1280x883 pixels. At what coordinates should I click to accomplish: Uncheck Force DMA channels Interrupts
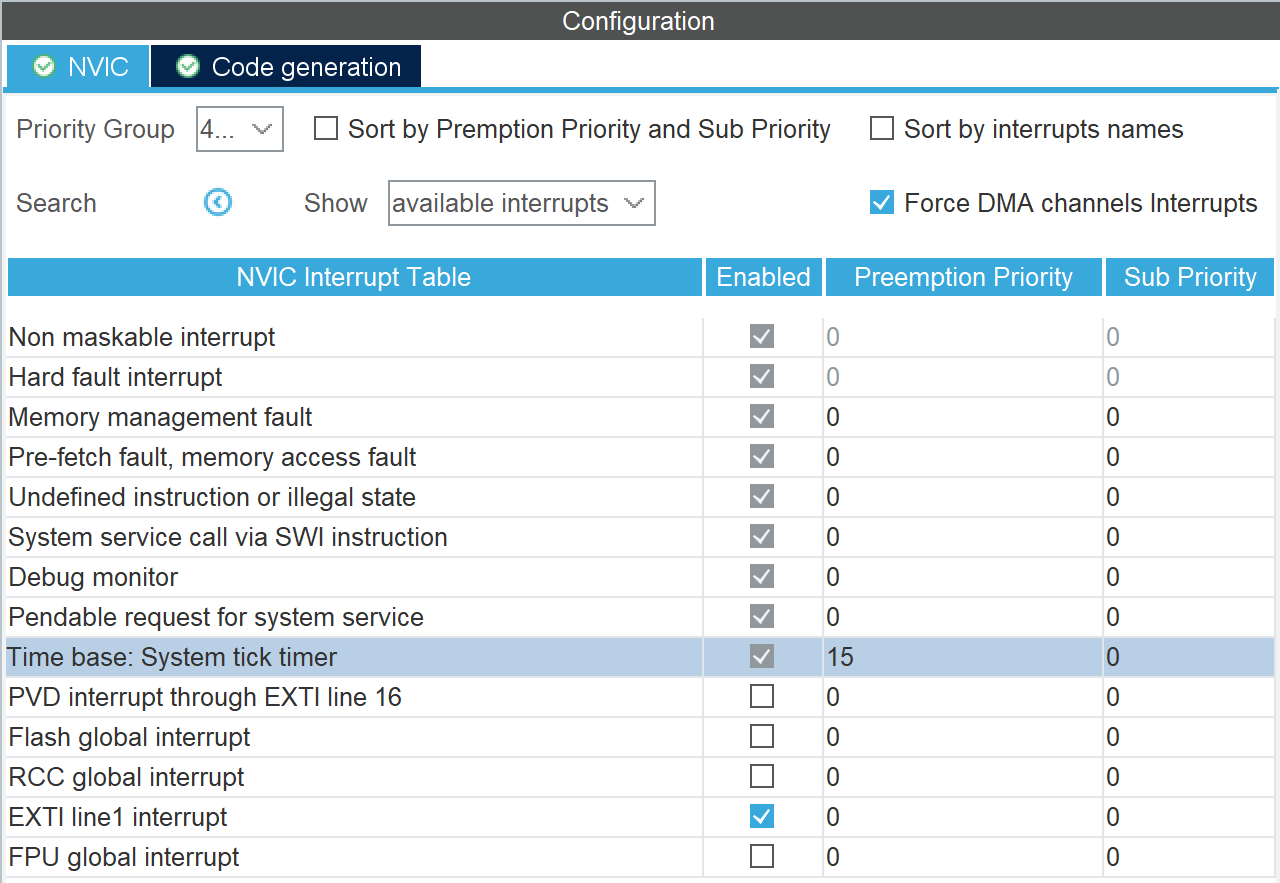tap(882, 203)
